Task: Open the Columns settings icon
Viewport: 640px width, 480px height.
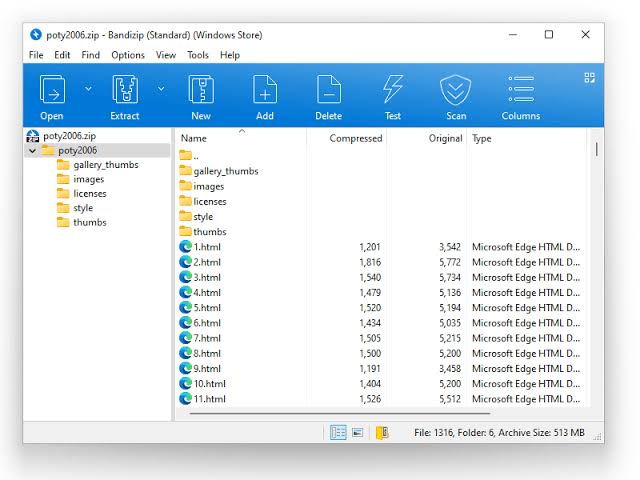Action: click(x=521, y=89)
